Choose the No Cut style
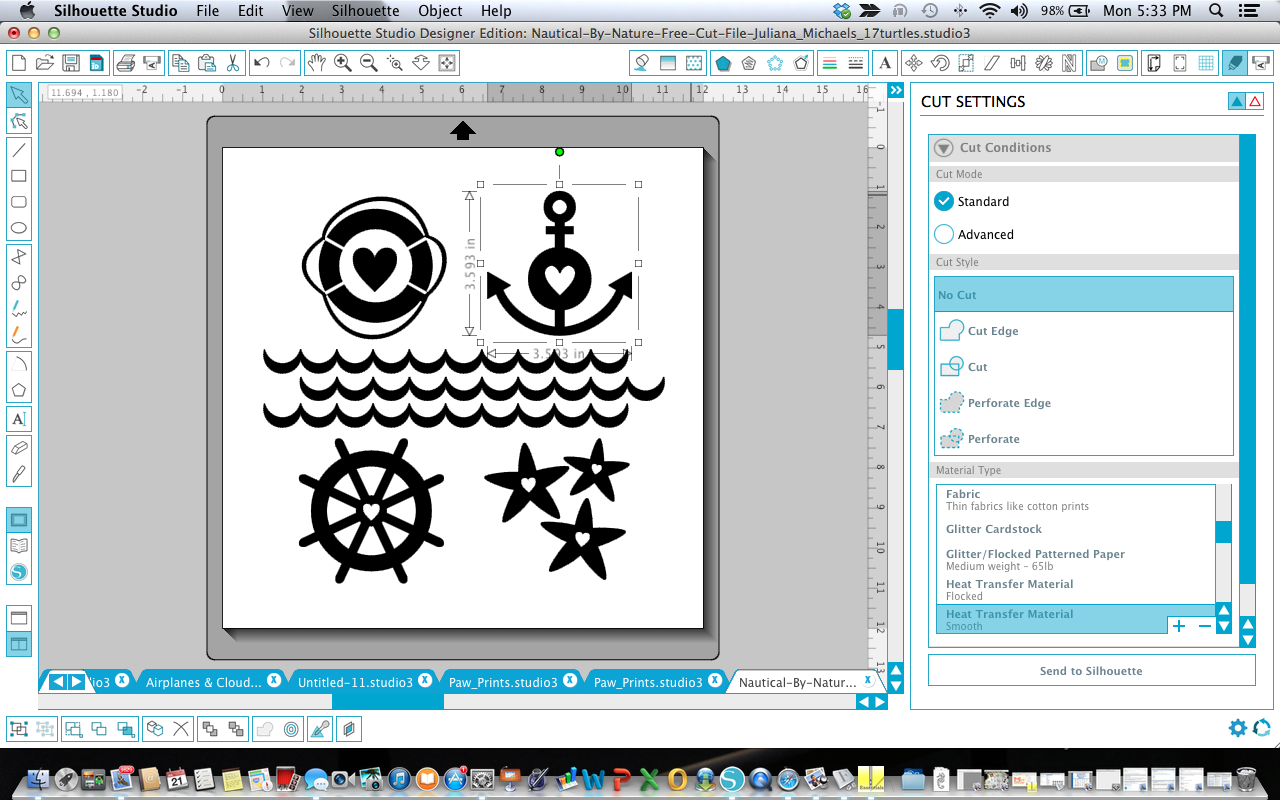 (1083, 295)
